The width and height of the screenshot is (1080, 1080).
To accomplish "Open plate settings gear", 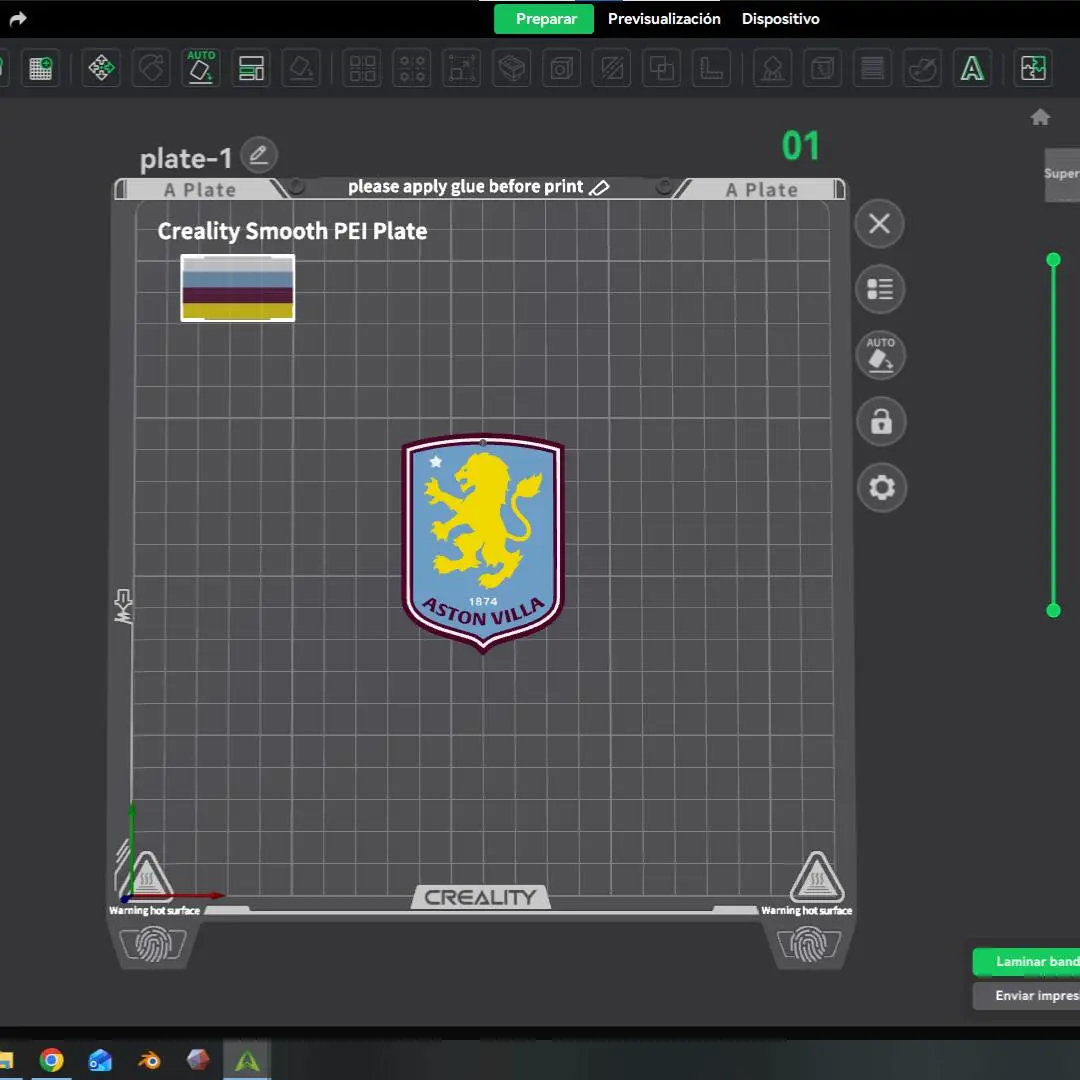I will (x=882, y=488).
